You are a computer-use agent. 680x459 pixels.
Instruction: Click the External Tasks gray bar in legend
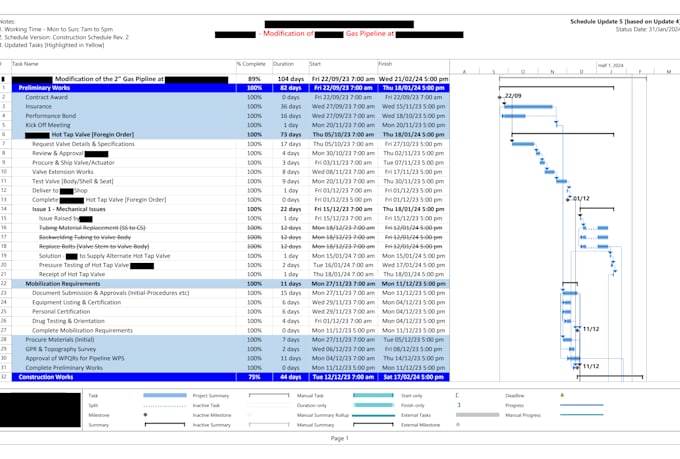click(x=477, y=415)
